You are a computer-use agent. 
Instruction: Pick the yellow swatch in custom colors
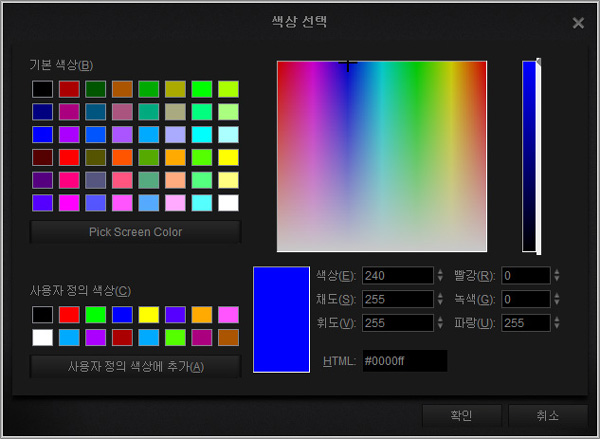(x=148, y=315)
